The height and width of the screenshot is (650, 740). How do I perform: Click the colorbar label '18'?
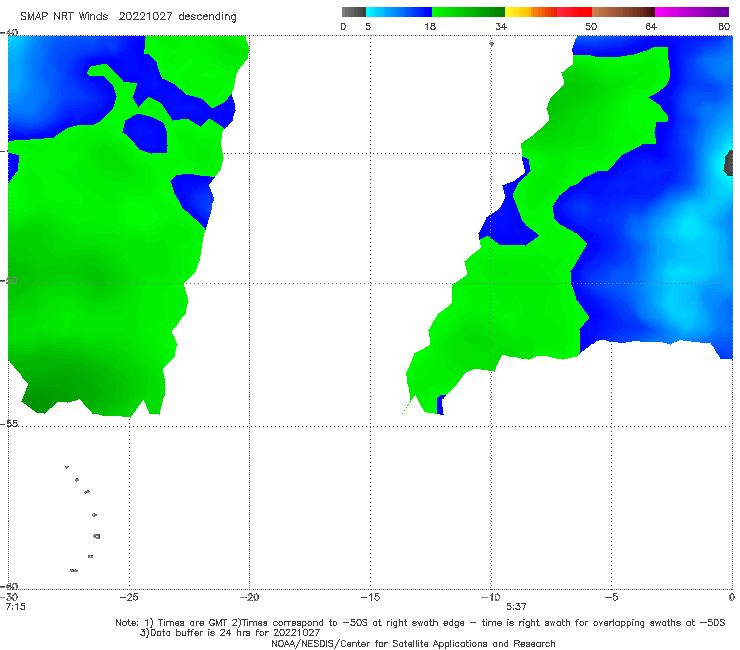click(x=430, y=26)
